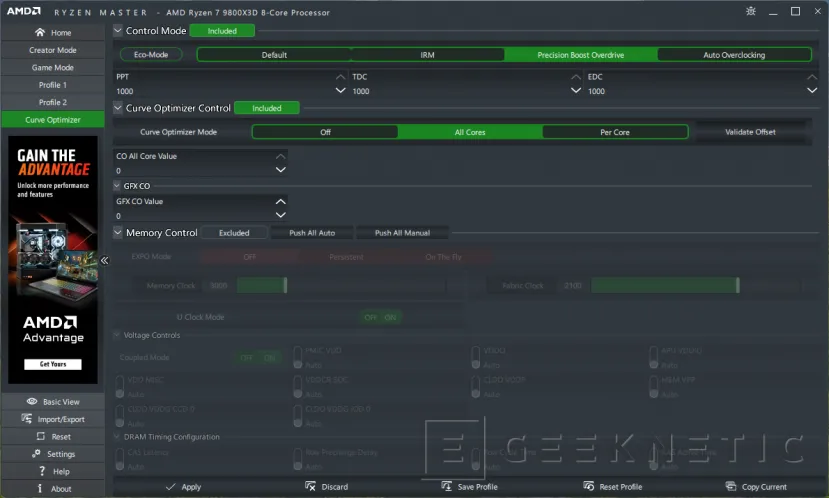Click the AMD Advantage ad banner image
The image size is (829, 498).
point(53,260)
